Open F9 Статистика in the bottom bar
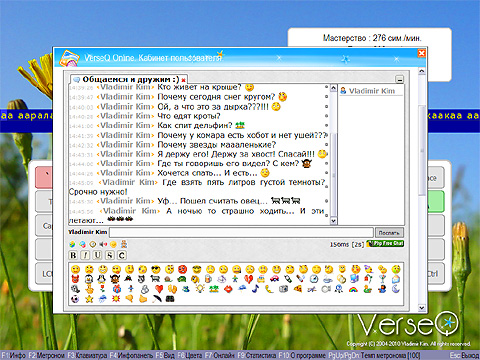480x360 pixels. (x=257, y=355)
